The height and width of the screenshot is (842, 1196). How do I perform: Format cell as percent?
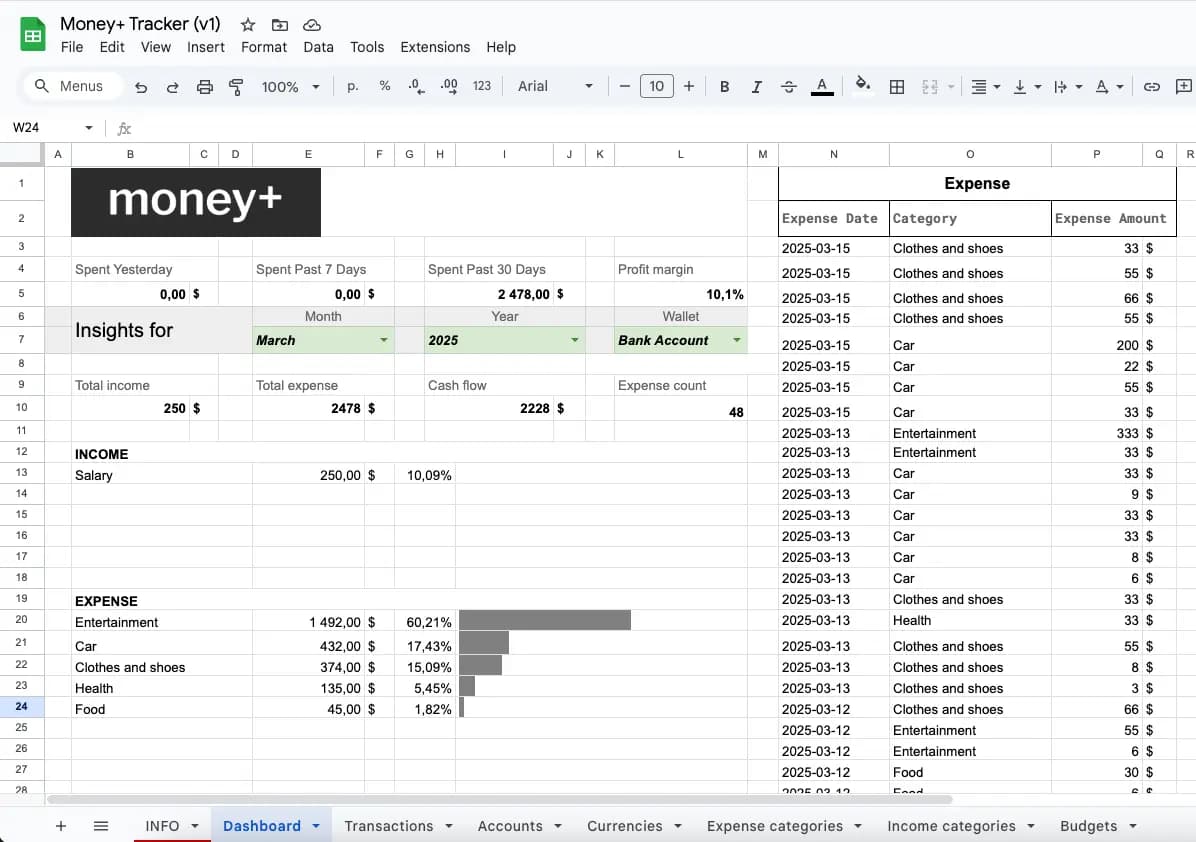(384, 86)
